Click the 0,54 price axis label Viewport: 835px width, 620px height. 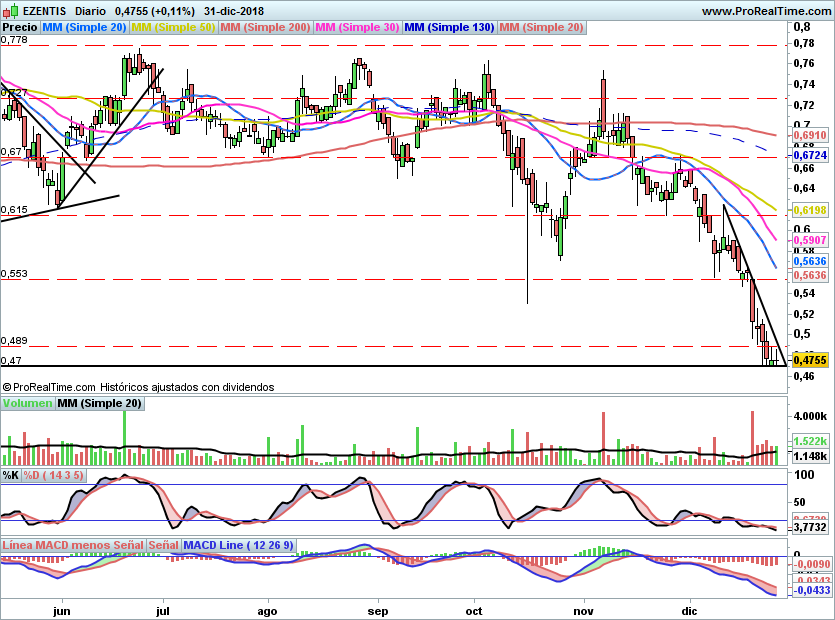point(804,293)
